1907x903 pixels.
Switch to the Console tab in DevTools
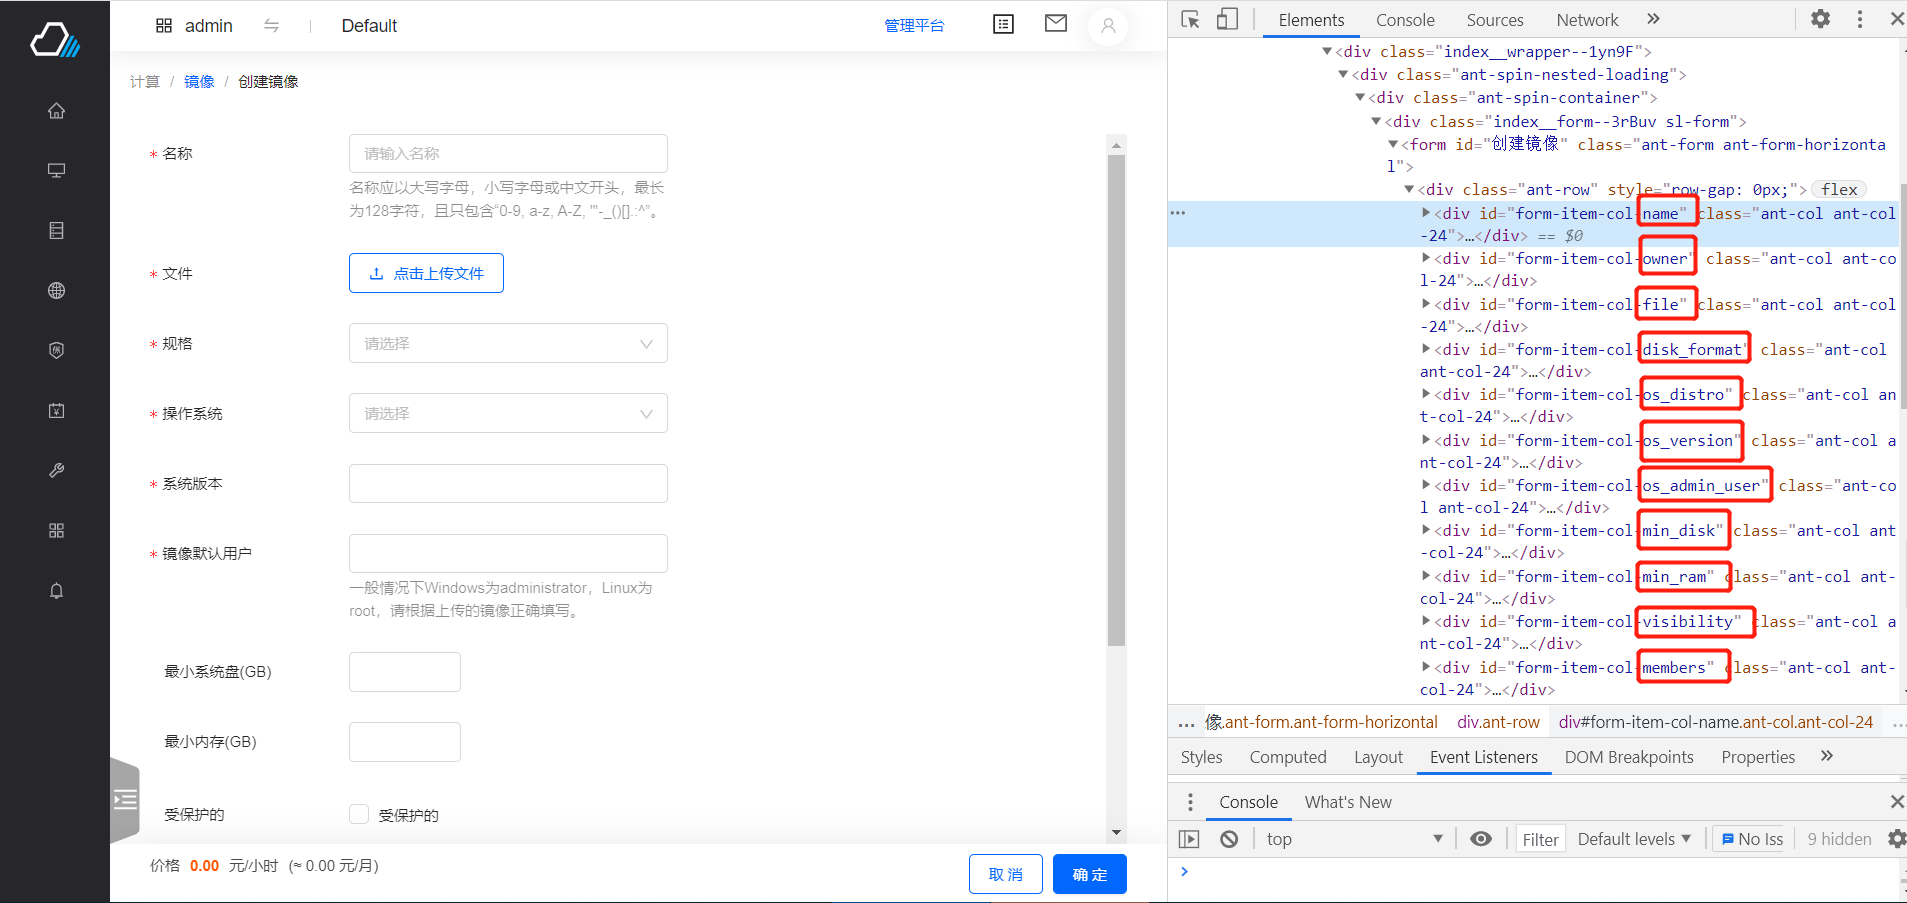(1404, 19)
